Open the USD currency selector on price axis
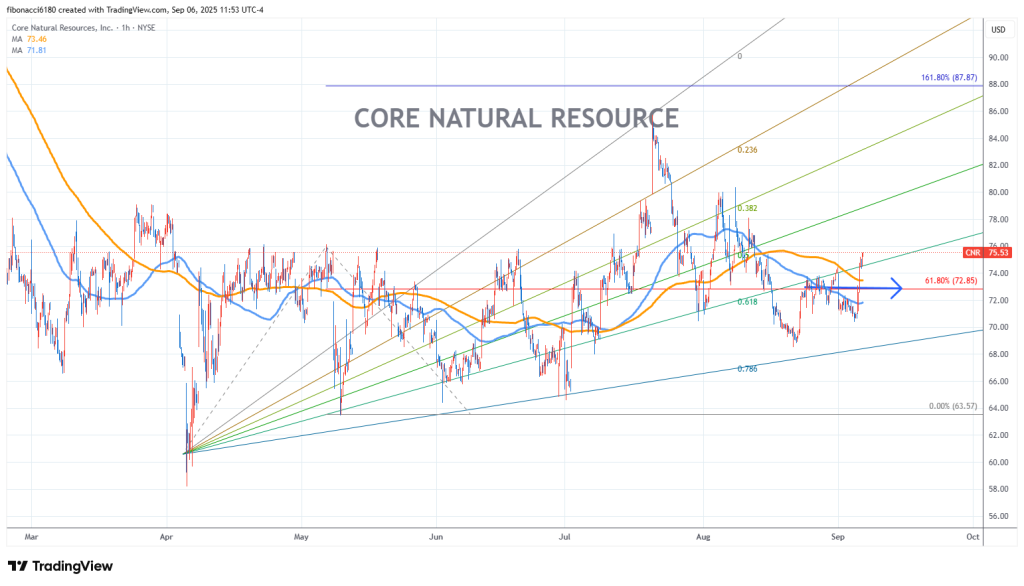This screenshot has height=586, width=1024. click(997, 30)
